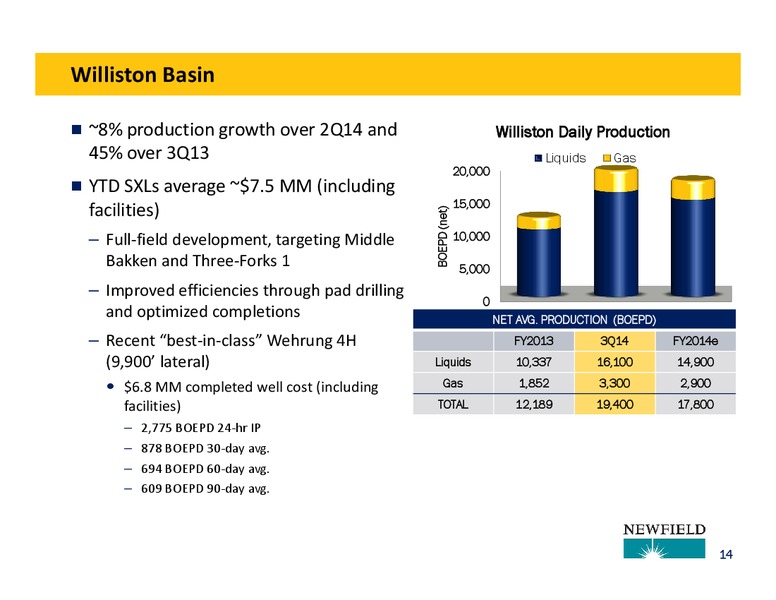Image resolution: width=776 pixels, height=600 pixels.
Task: Click the 878 BOEPD 30-day avg. line
Action: tap(205, 448)
